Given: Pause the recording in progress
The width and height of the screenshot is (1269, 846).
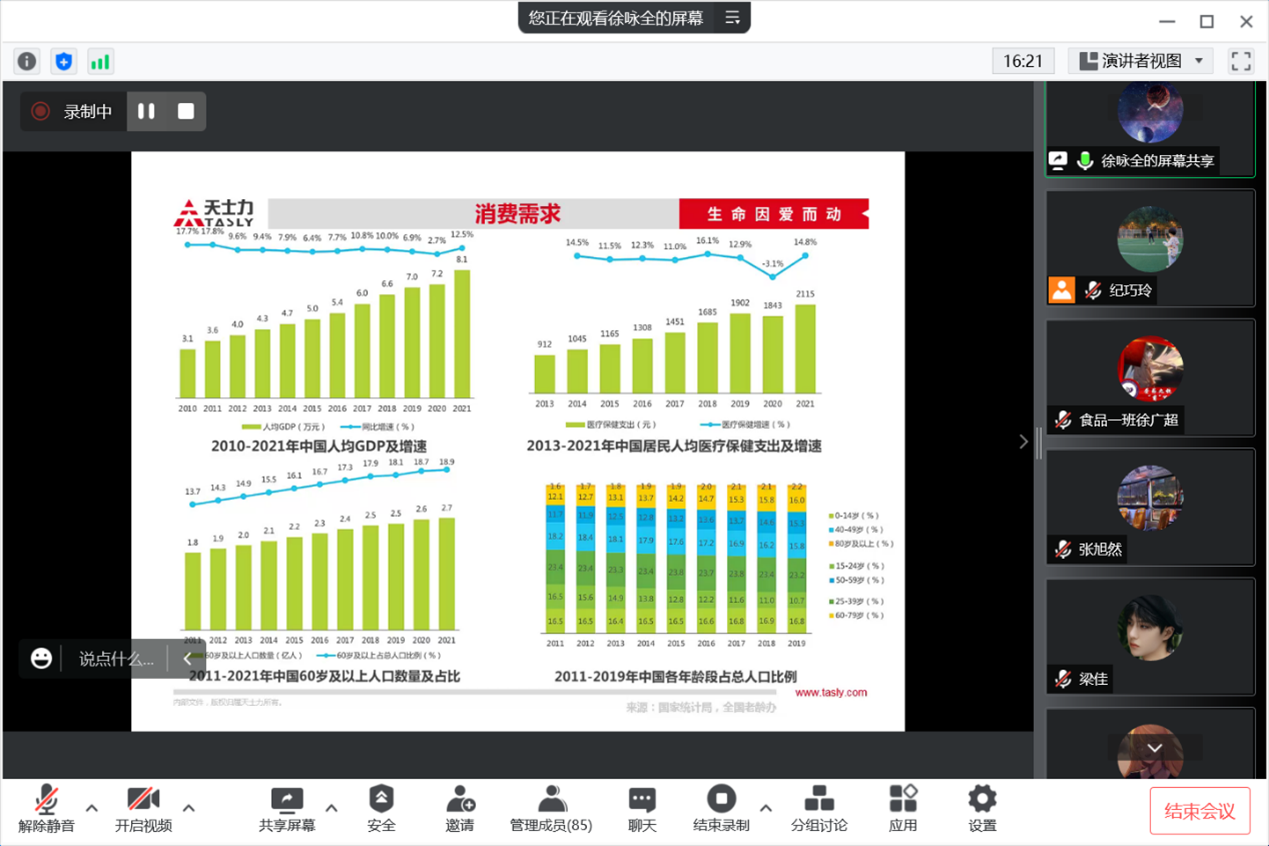Looking at the screenshot, I should click(146, 112).
